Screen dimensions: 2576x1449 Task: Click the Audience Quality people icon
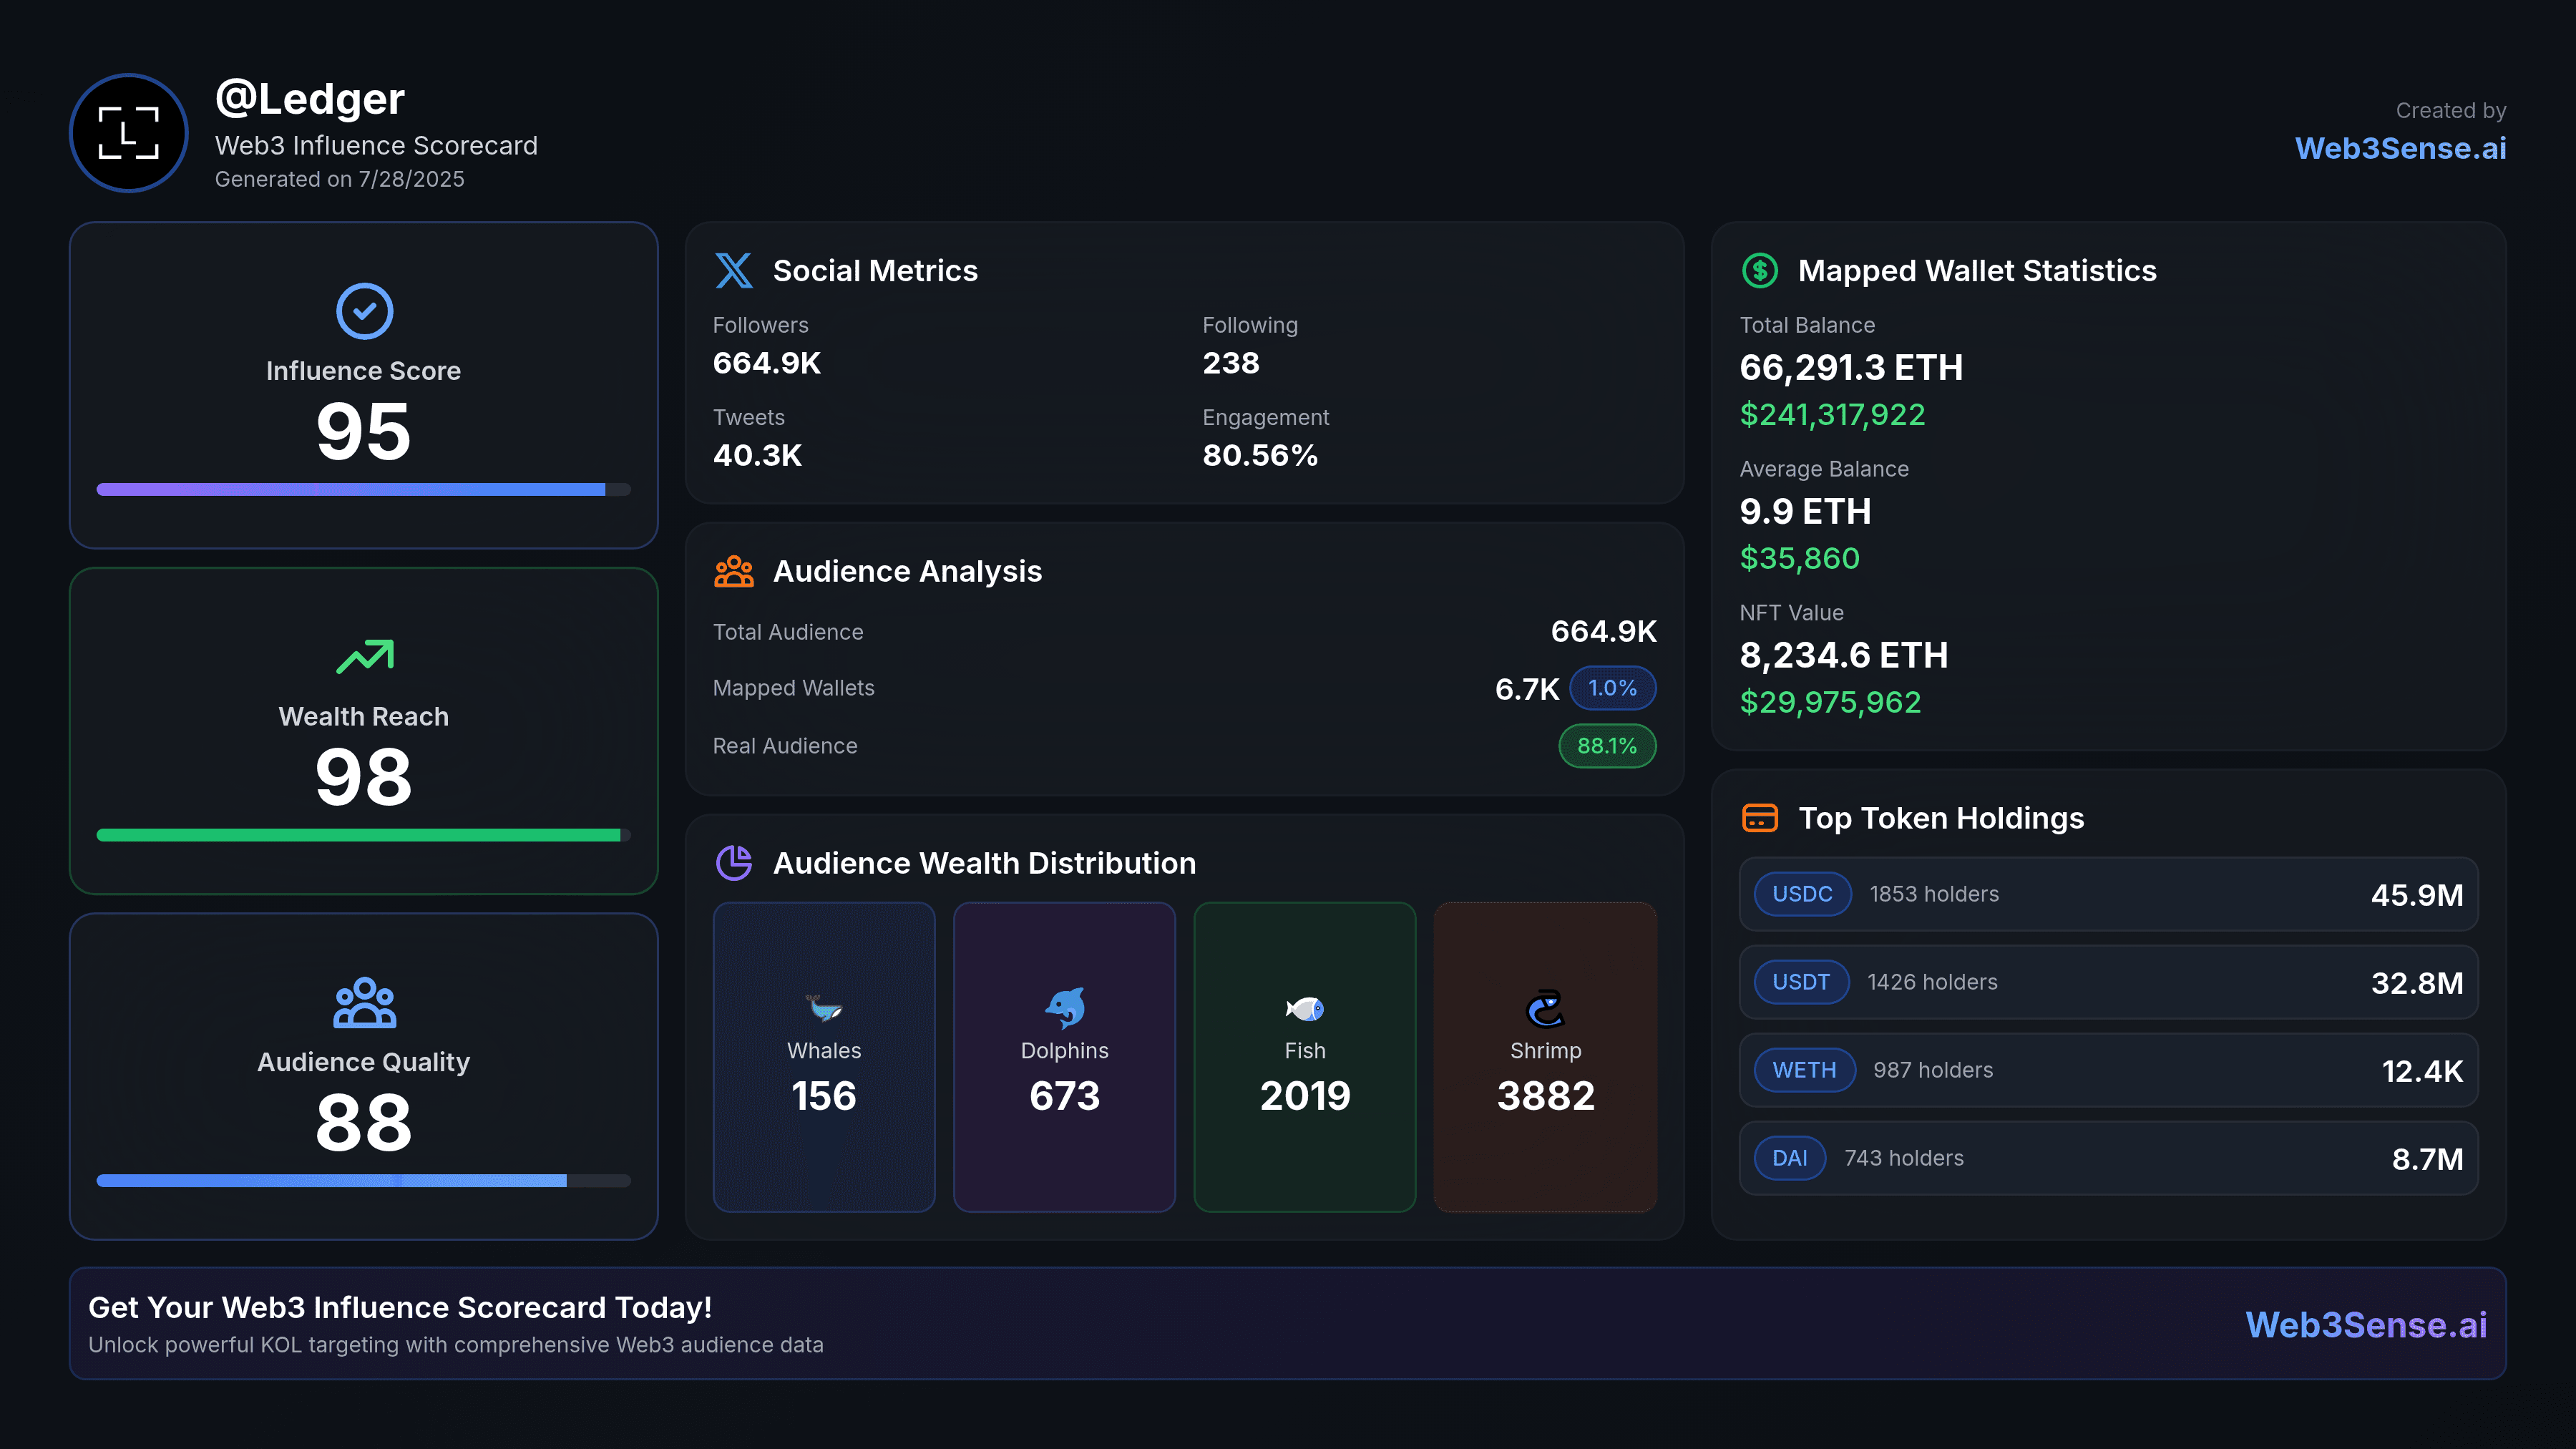pos(364,1003)
